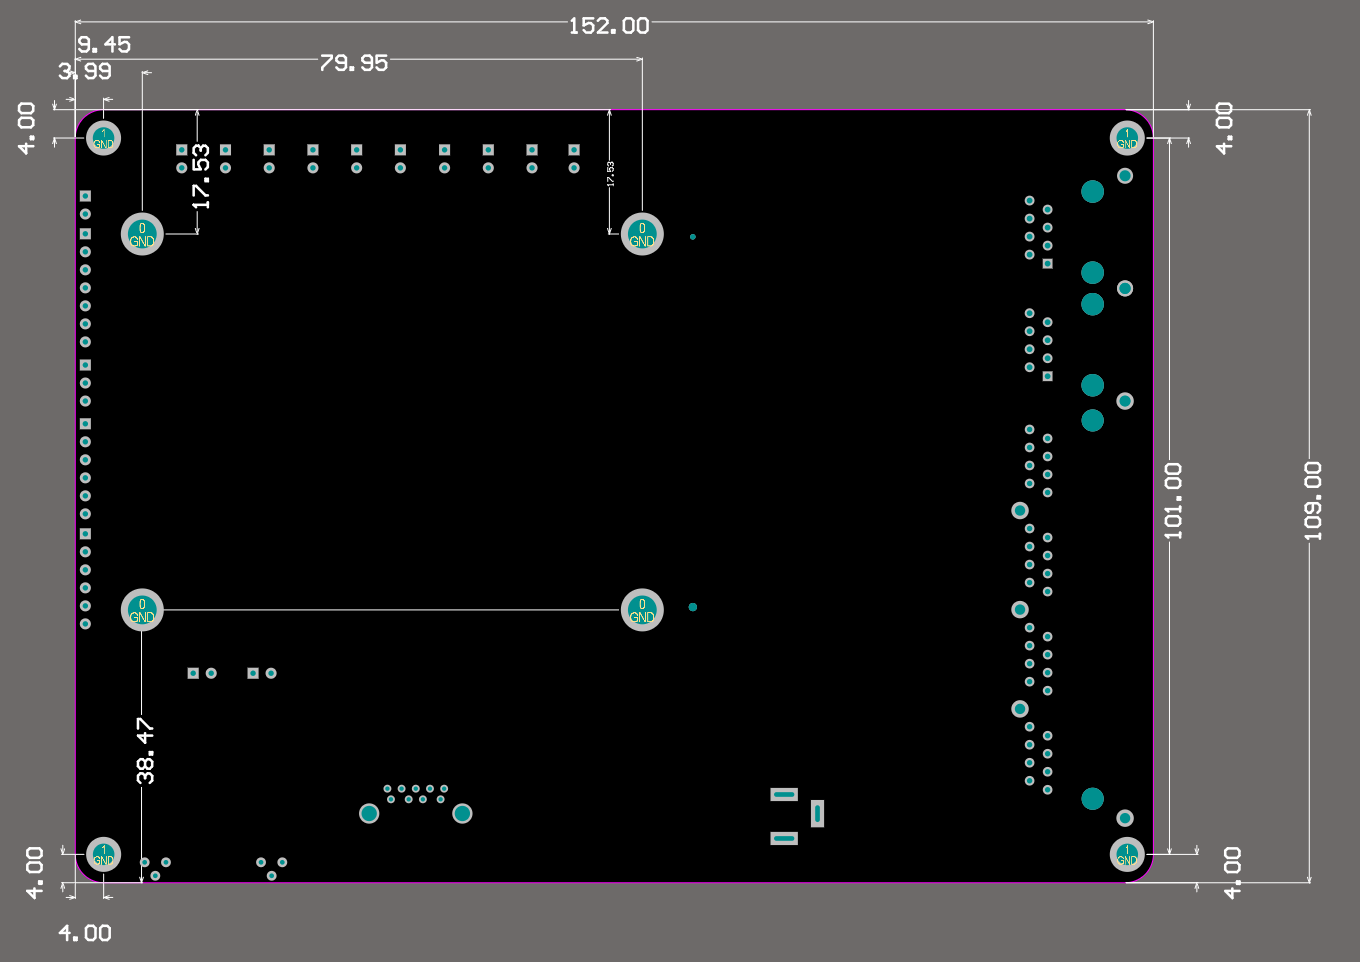Click the top-right corner GND mounting hole

point(1127,138)
